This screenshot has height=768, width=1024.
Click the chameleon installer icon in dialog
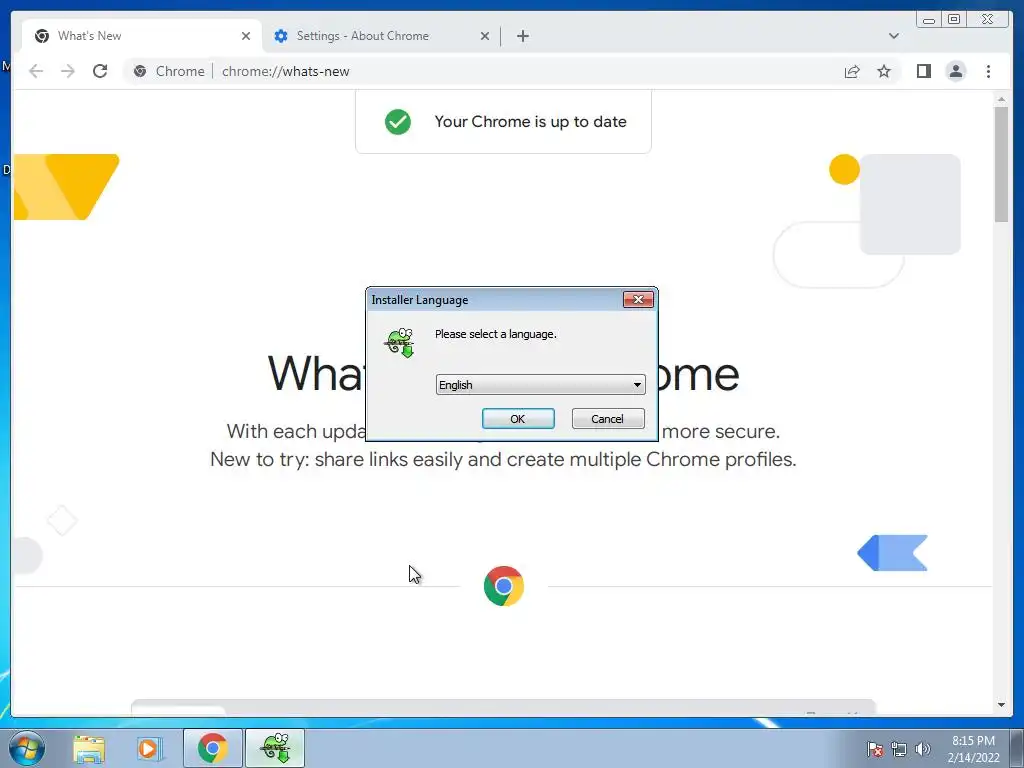pos(400,342)
